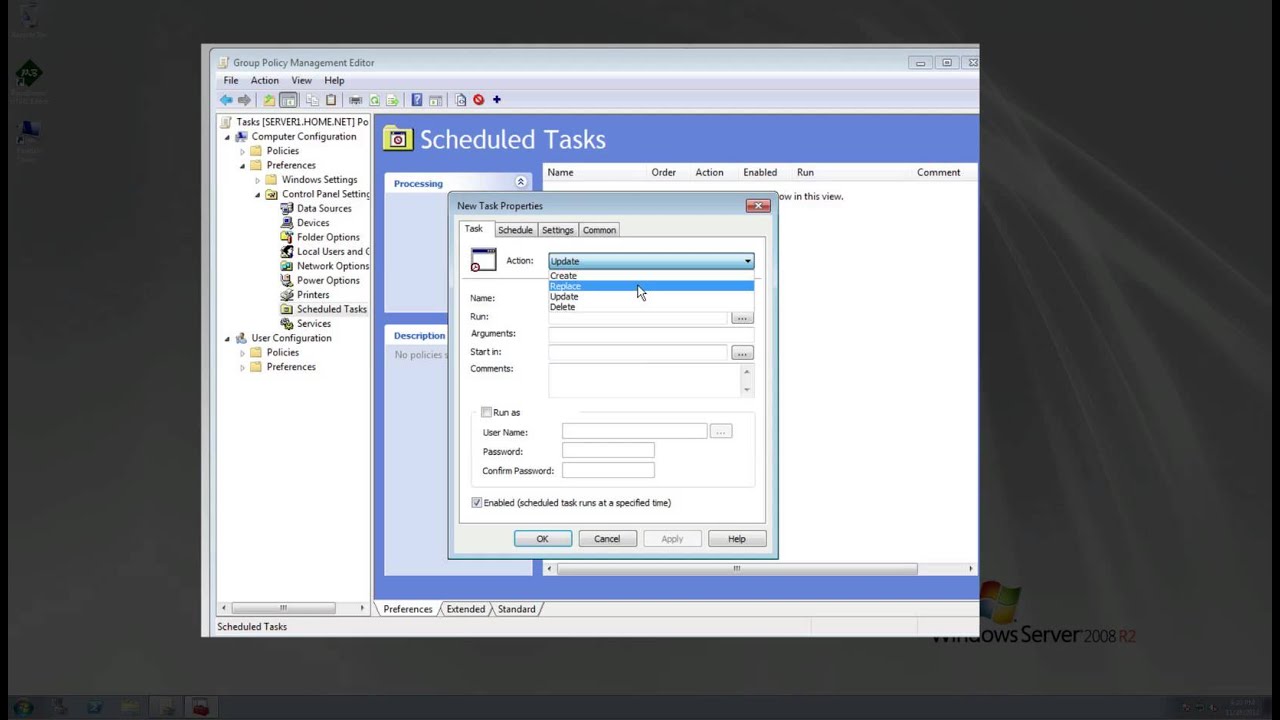This screenshot has height=720, width=1280.
Task: Toggle the Show/Hide Console Tree icon
Action: (x=288, y=100)
